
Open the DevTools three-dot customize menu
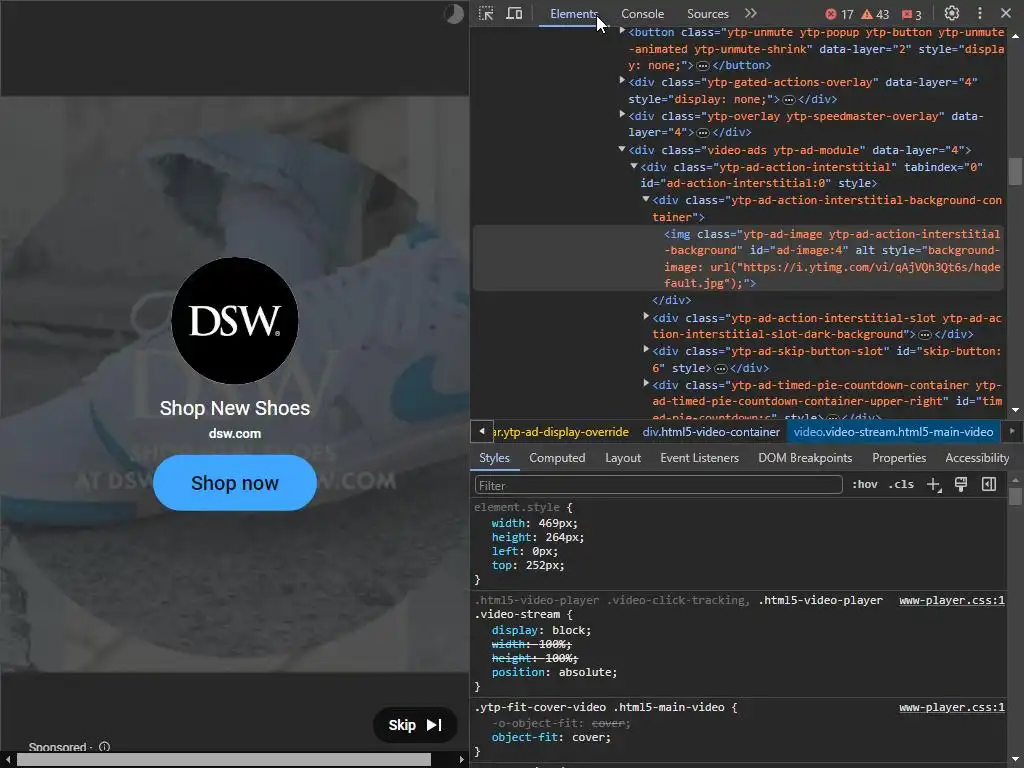(980, 13)
